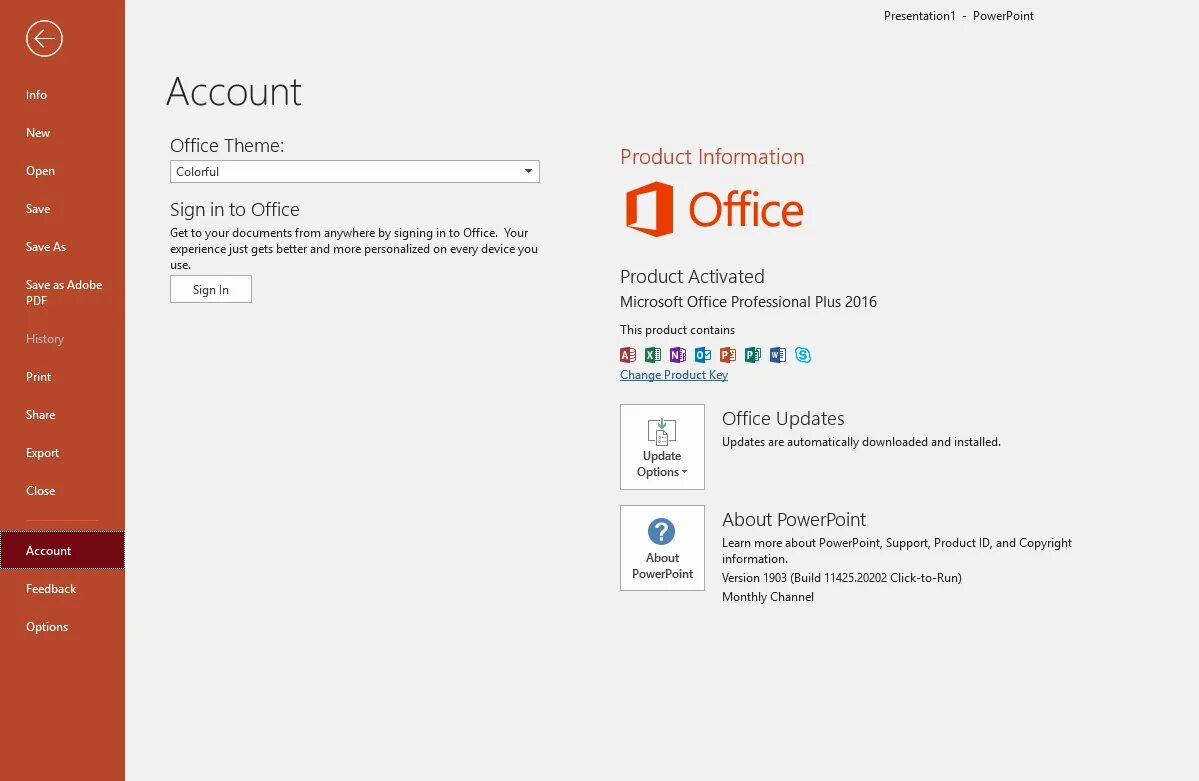Click the Sign In button

click(211, 289)
